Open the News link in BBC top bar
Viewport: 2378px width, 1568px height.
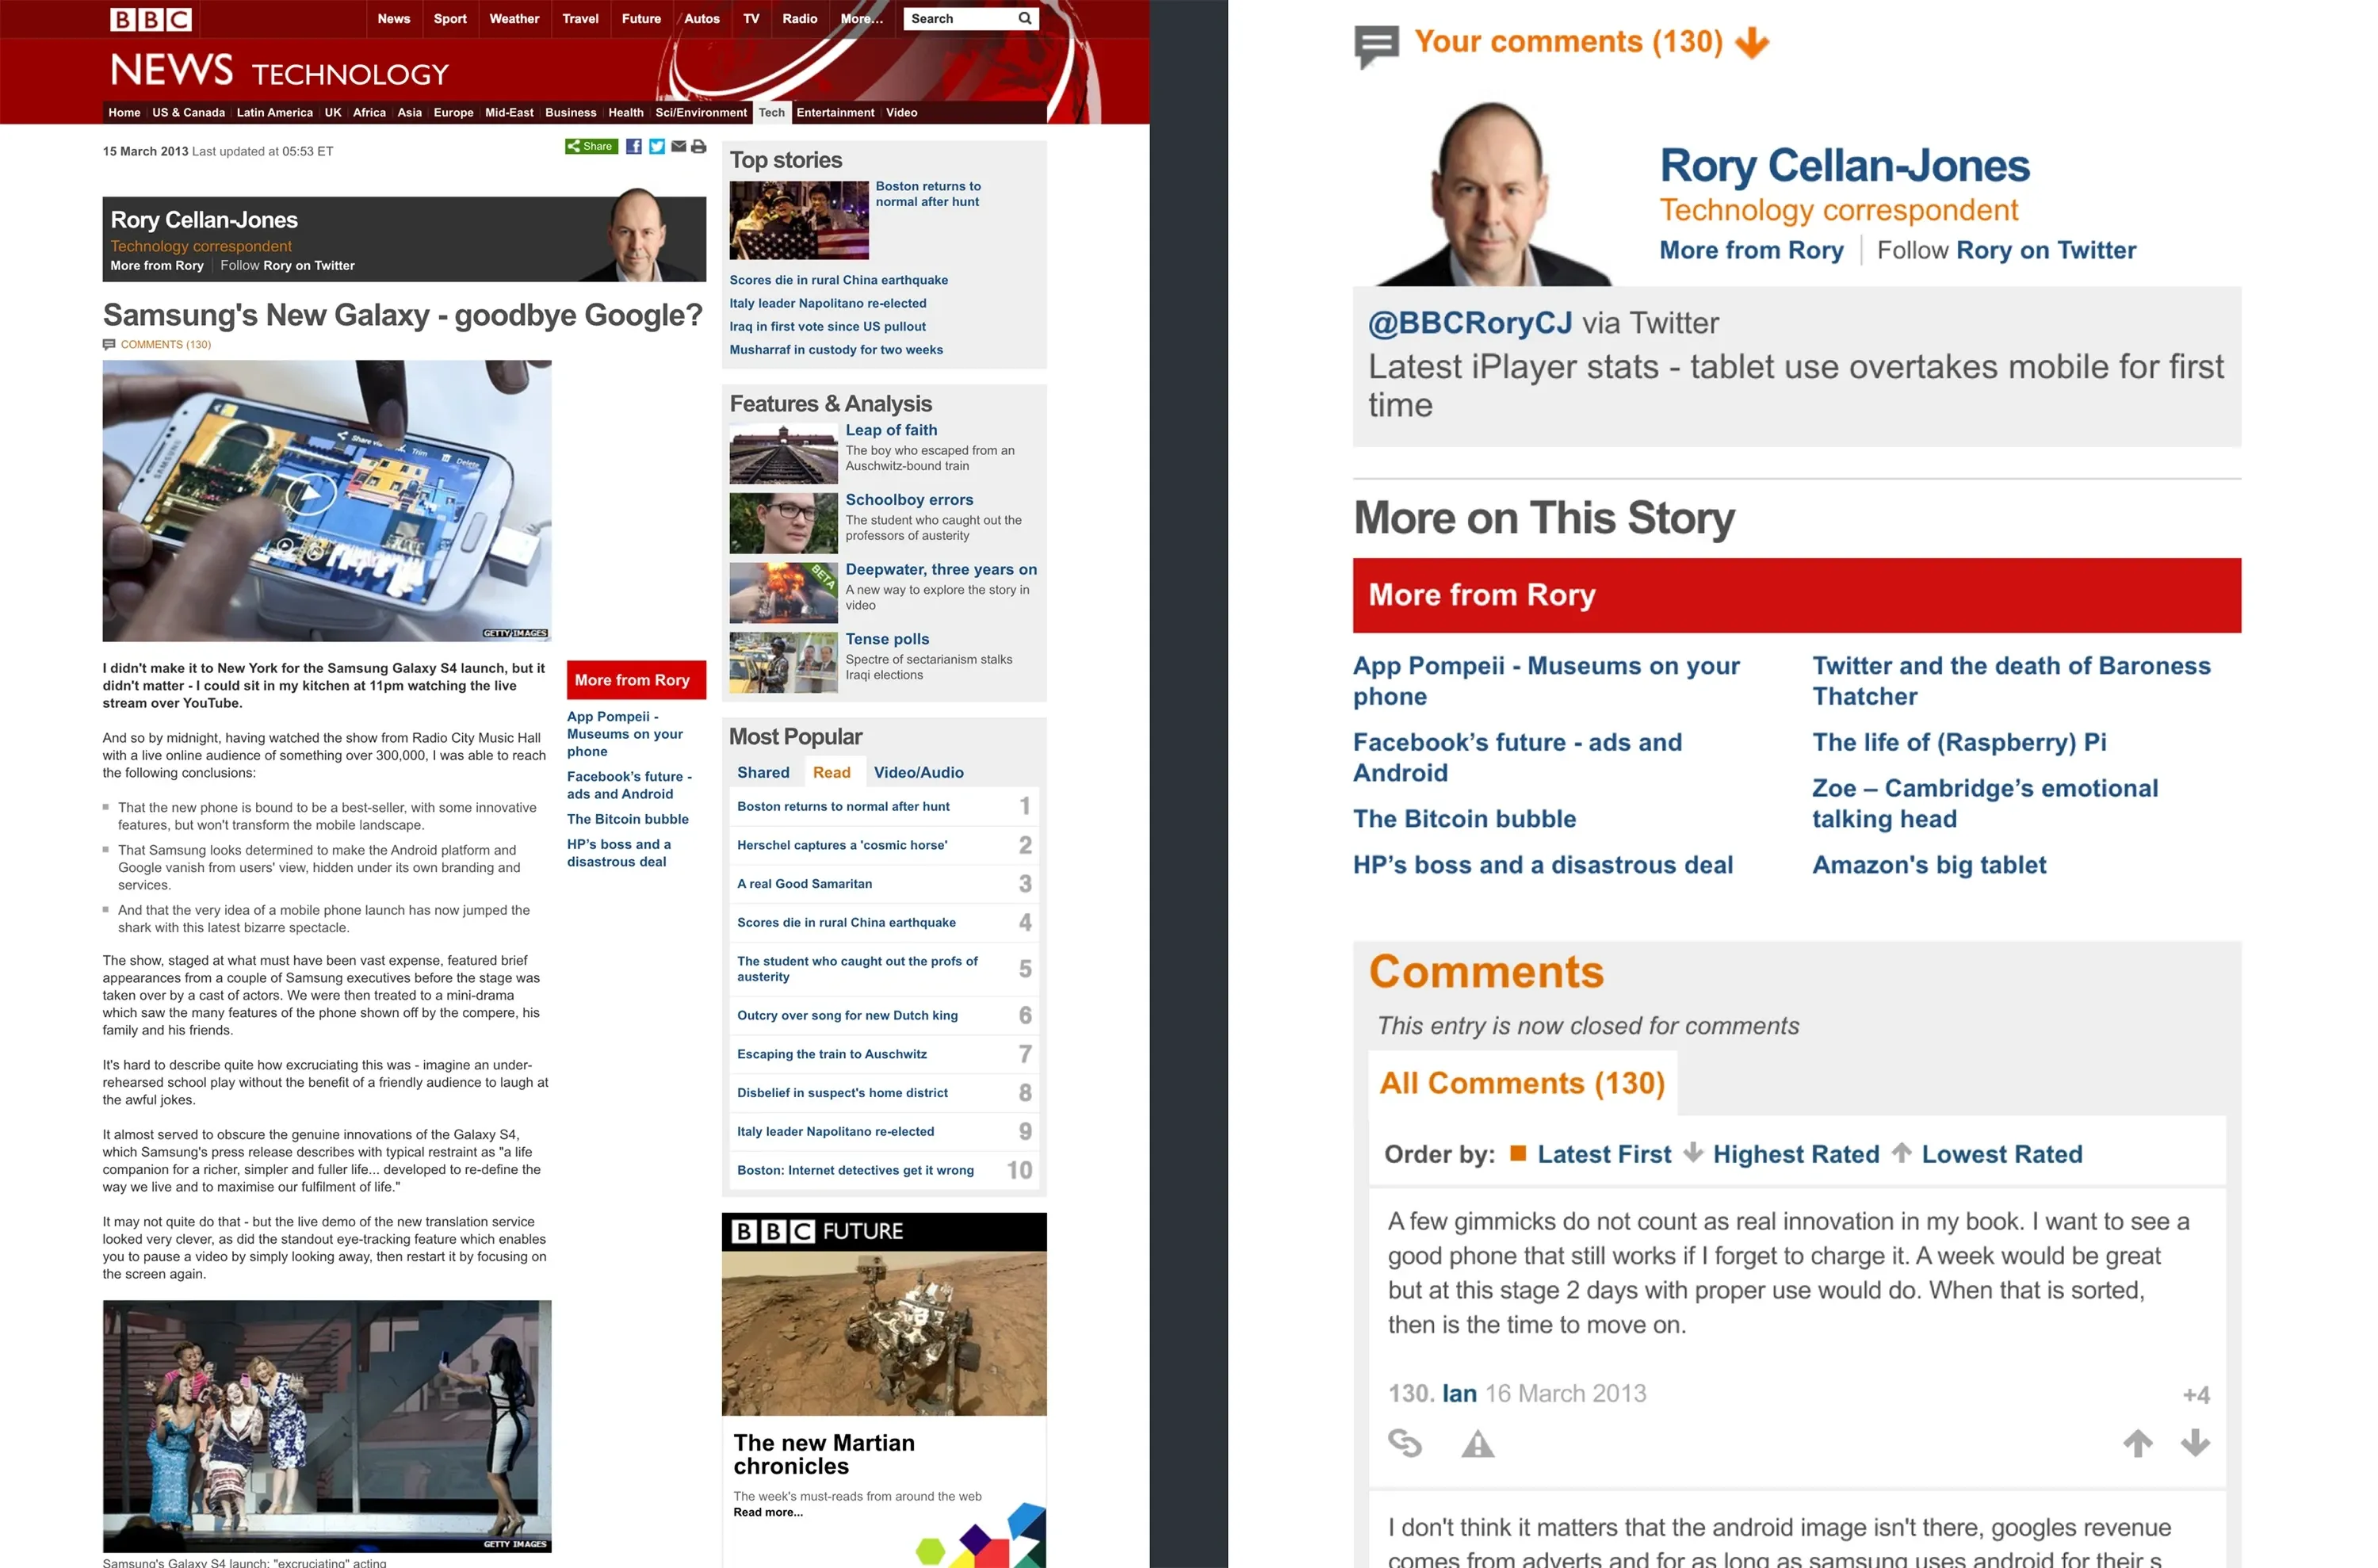393,19
